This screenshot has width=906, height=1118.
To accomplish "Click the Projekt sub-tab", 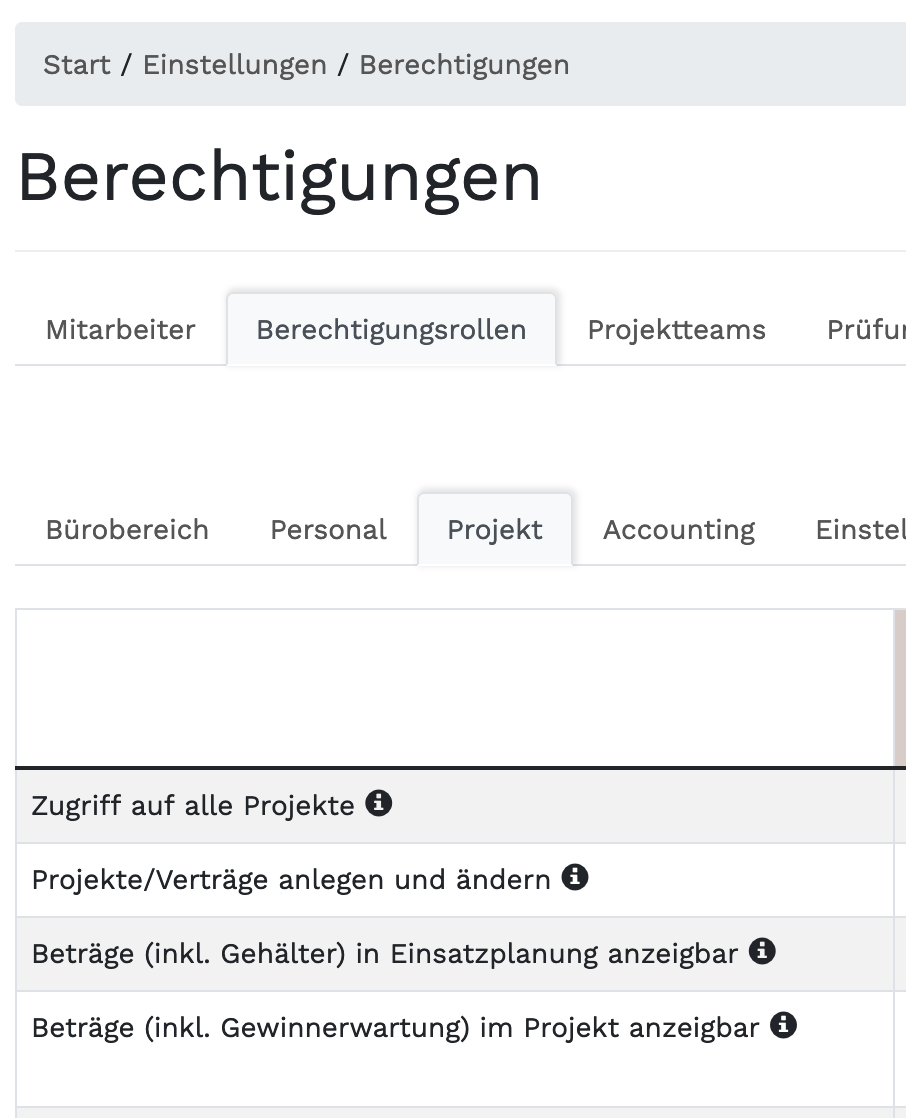I will click(495, 529).
